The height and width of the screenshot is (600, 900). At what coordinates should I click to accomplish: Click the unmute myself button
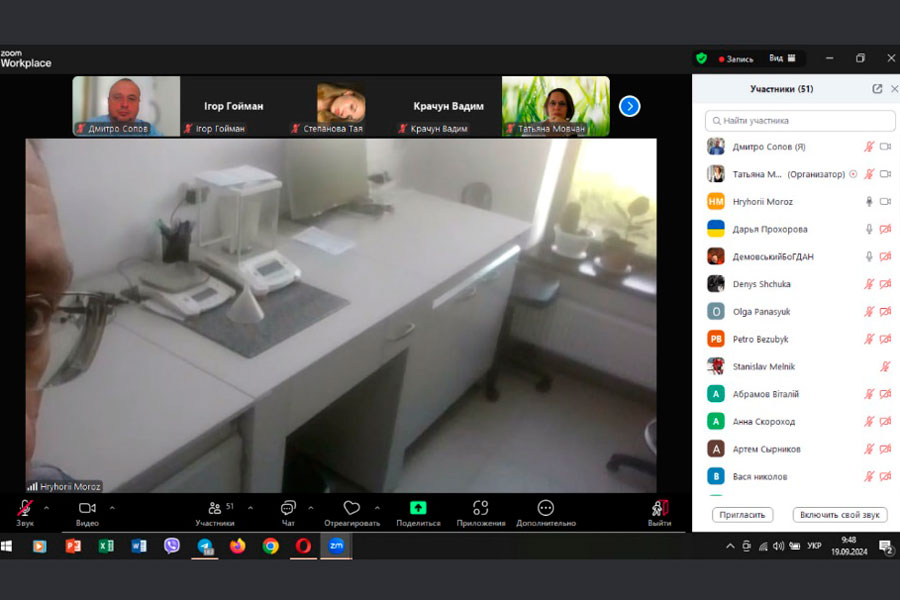coord(840,515)
